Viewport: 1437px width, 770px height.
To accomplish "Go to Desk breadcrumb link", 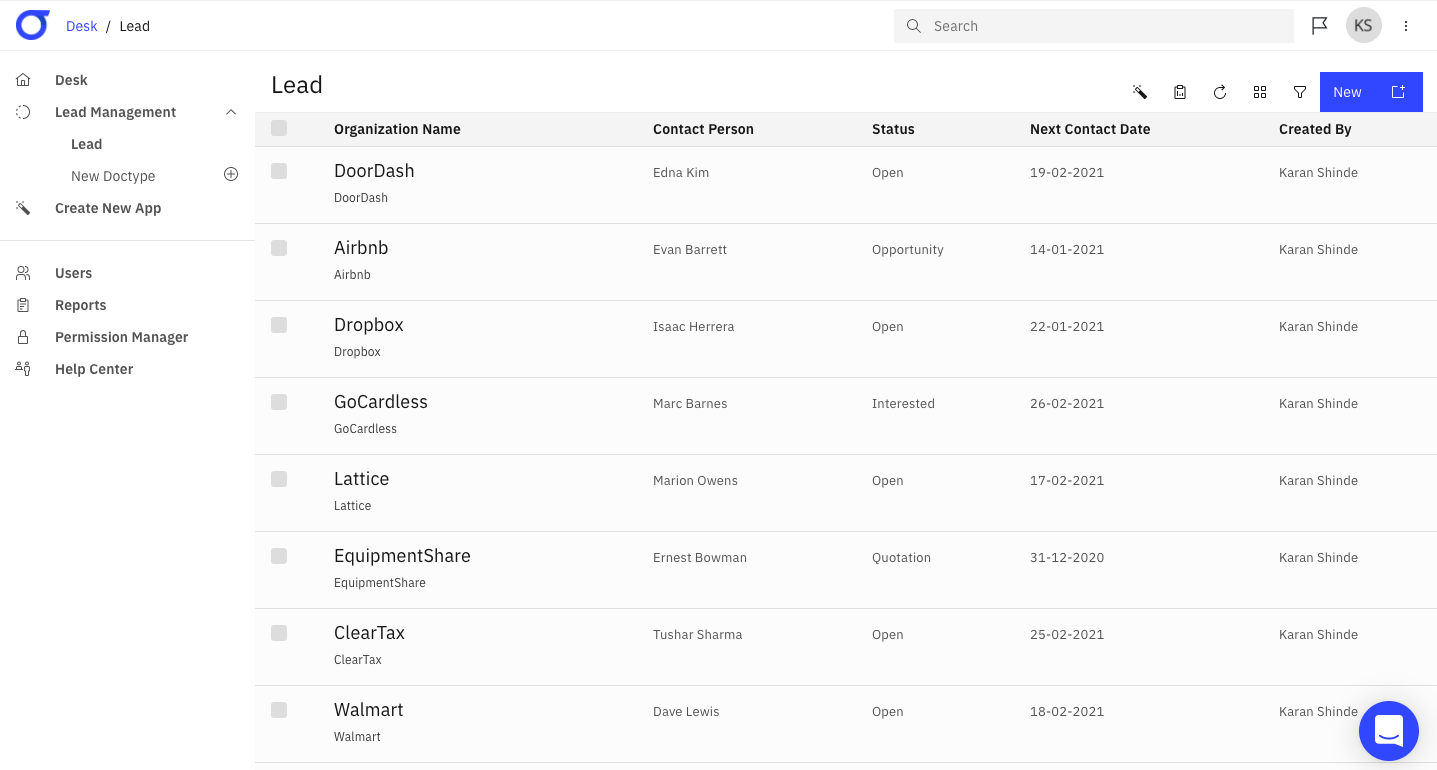I will [x=82, y=26].
